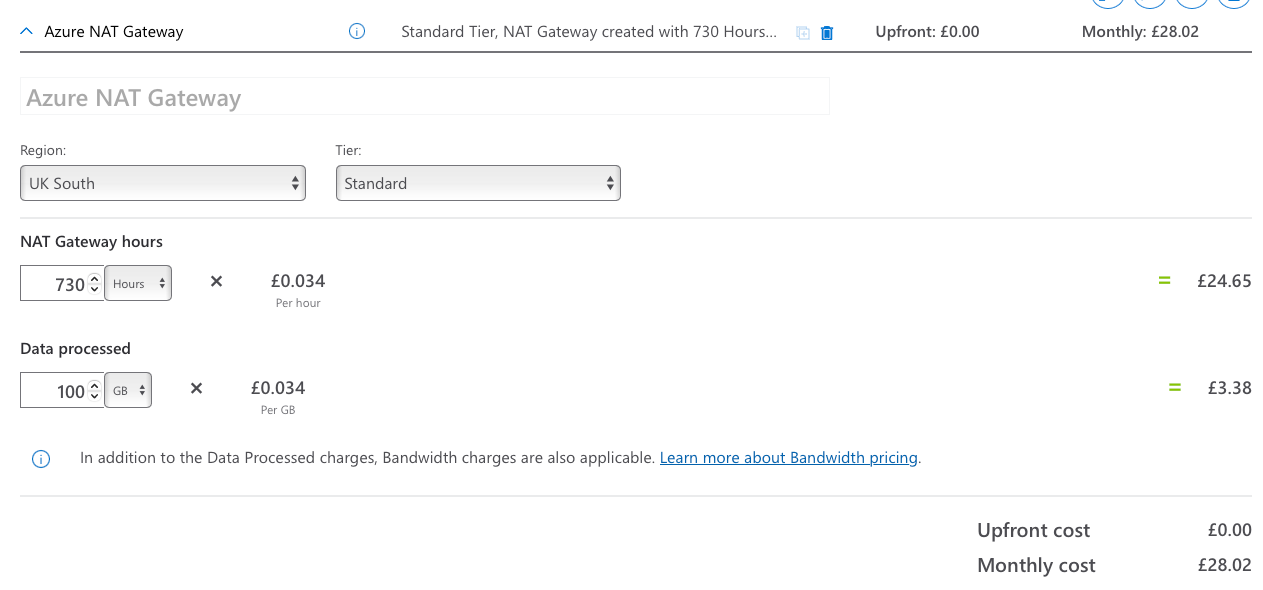Delete the NAT Gateway estimate via trash icon
The width and height of the screenshot is (1263, 590).
pyautogui.click(x=827, y=33)
